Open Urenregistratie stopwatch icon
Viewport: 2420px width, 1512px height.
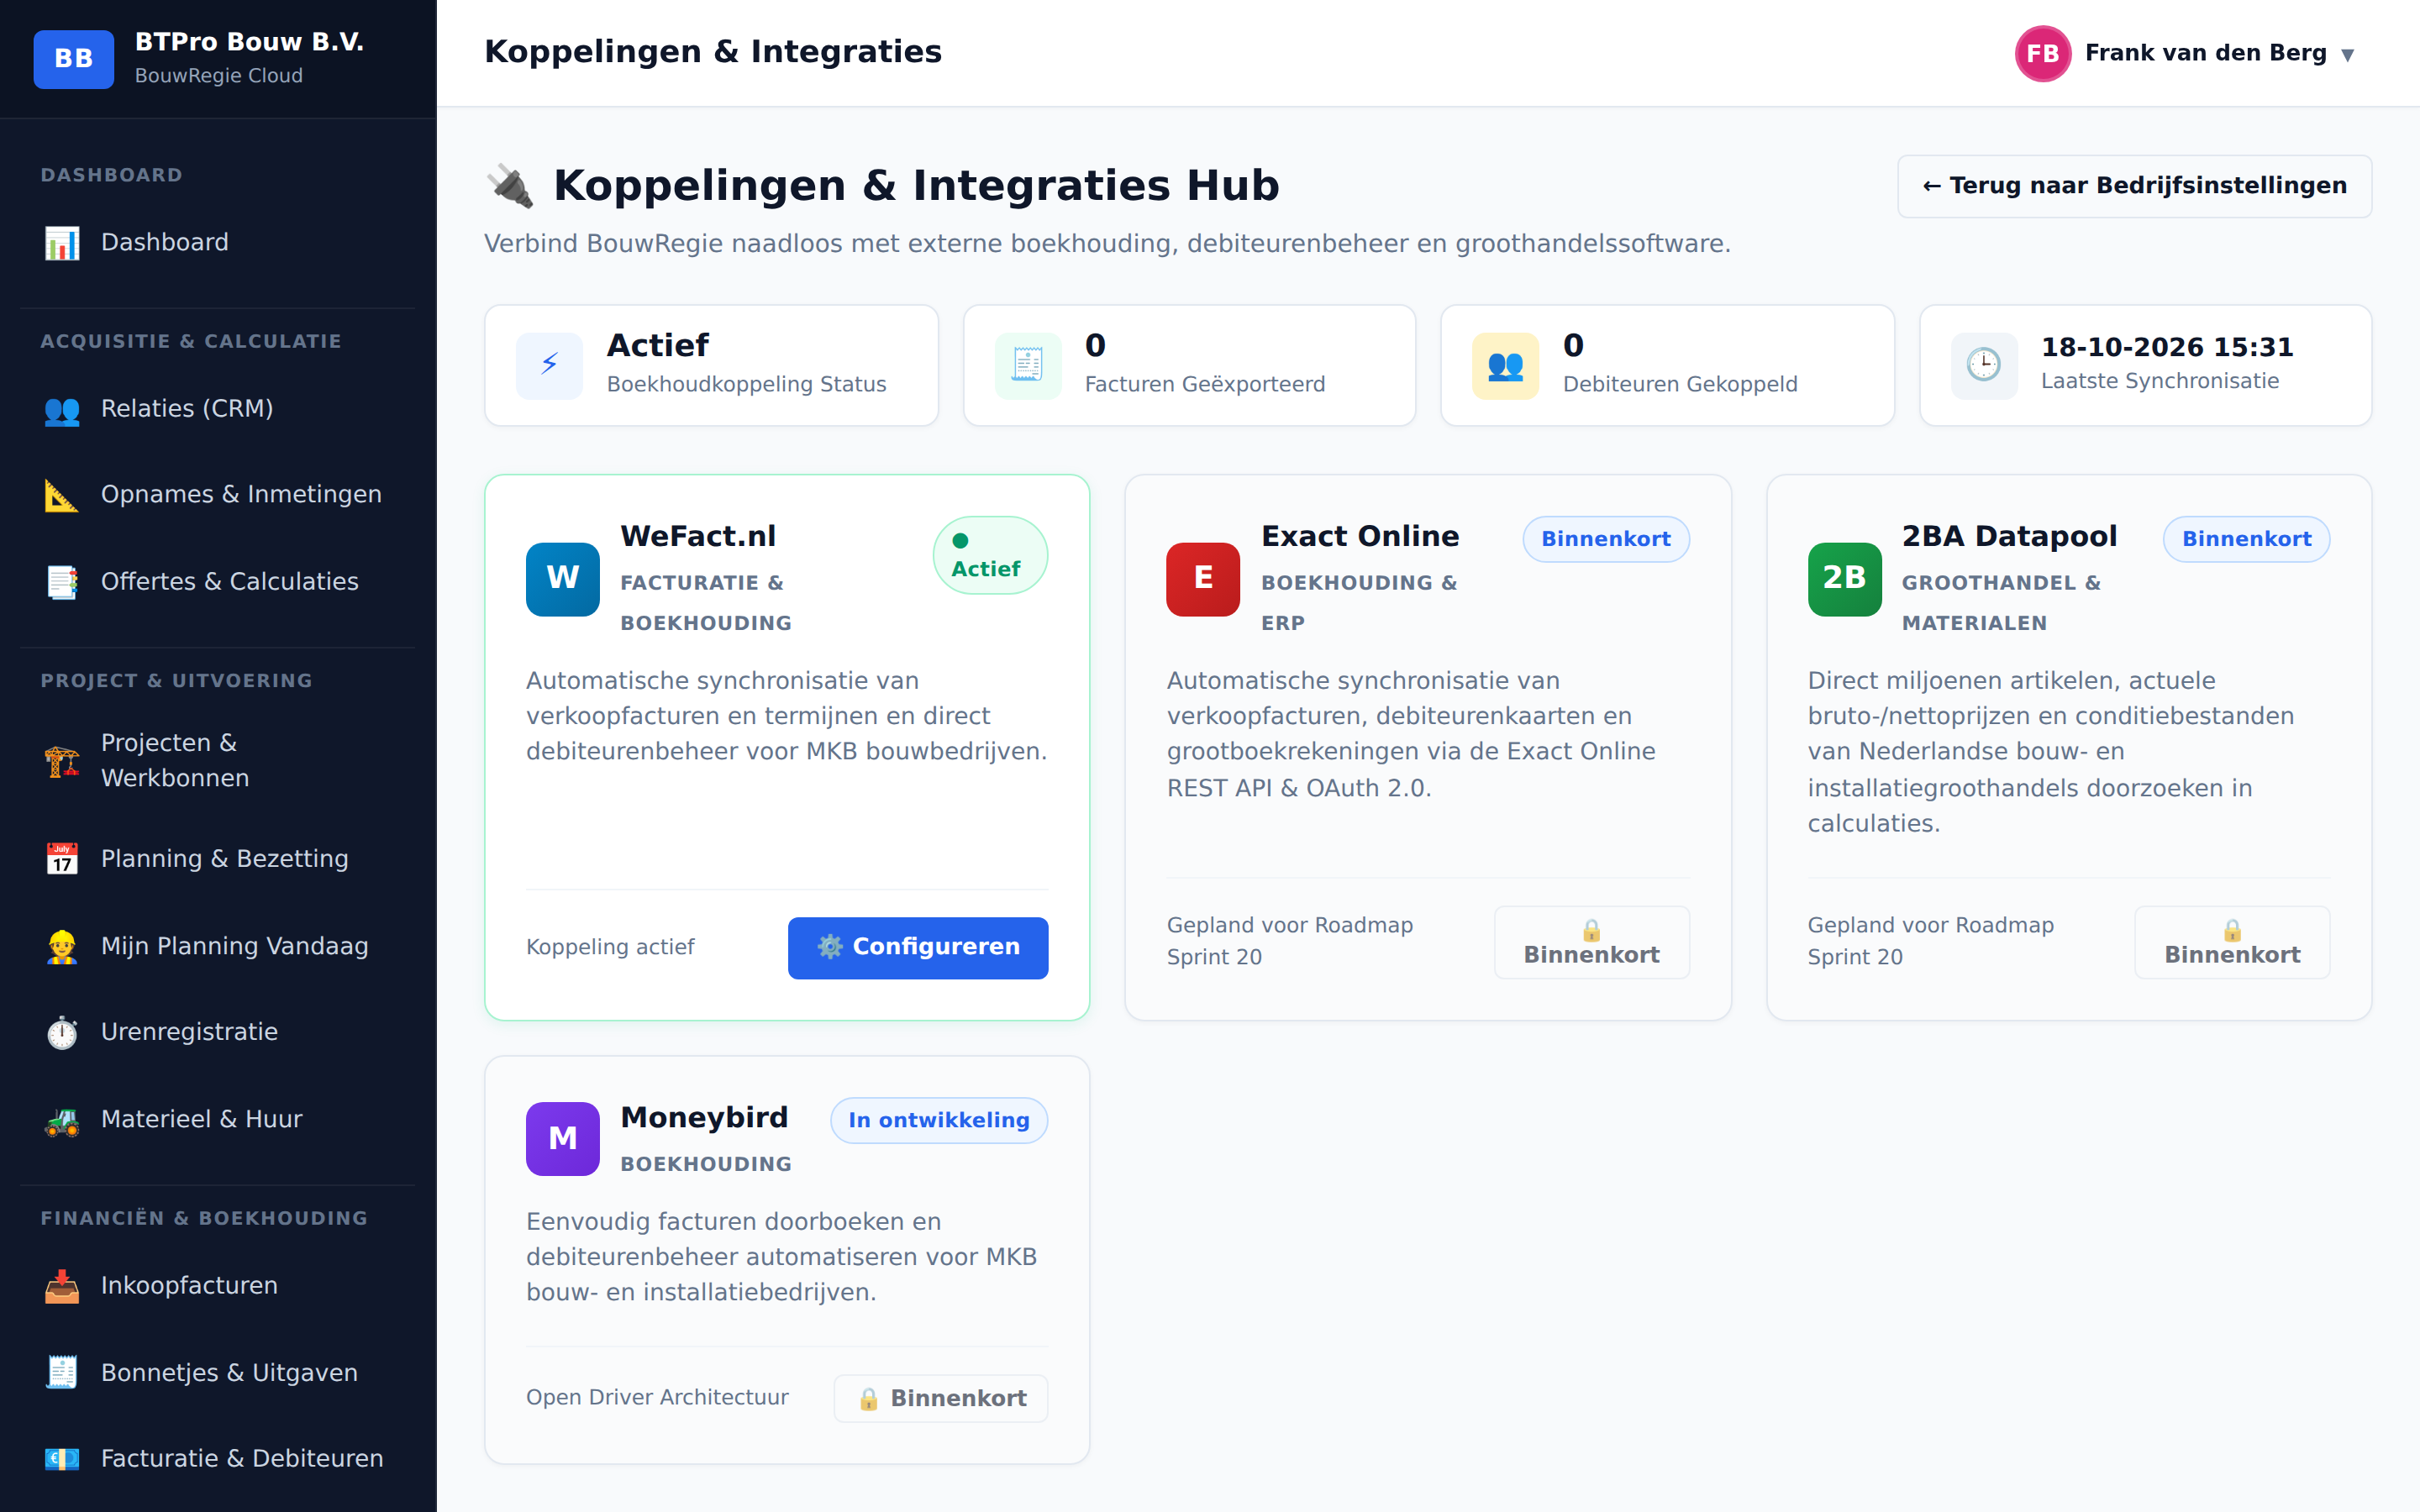[62, 1032]
